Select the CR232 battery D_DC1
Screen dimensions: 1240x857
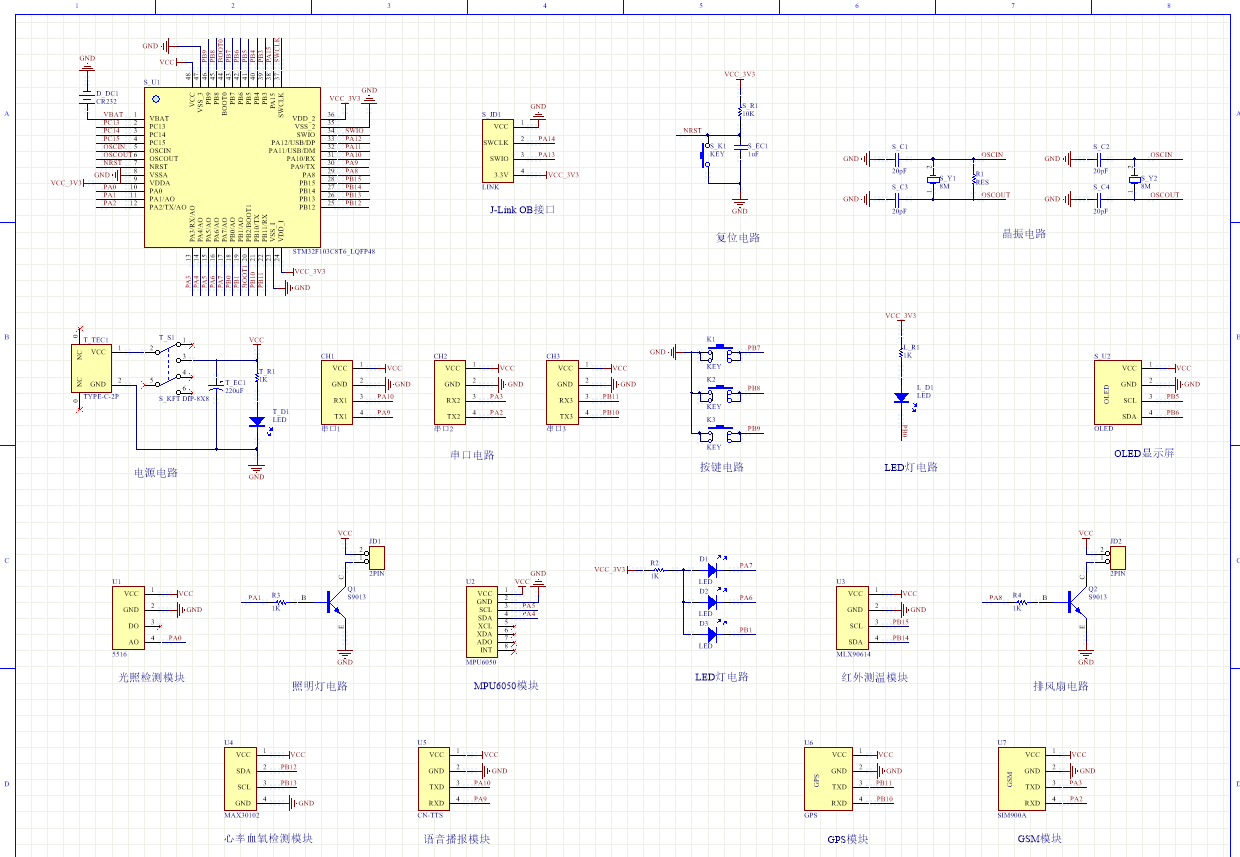point(87,97)
